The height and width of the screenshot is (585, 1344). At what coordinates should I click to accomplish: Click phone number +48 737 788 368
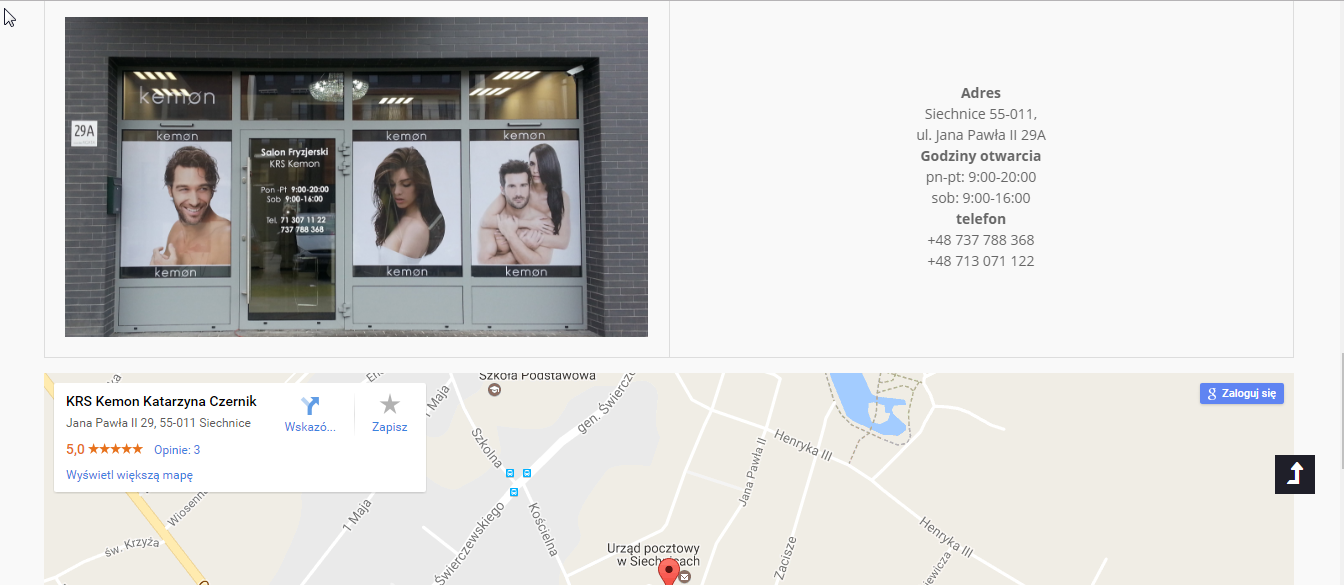pos(981,240)
